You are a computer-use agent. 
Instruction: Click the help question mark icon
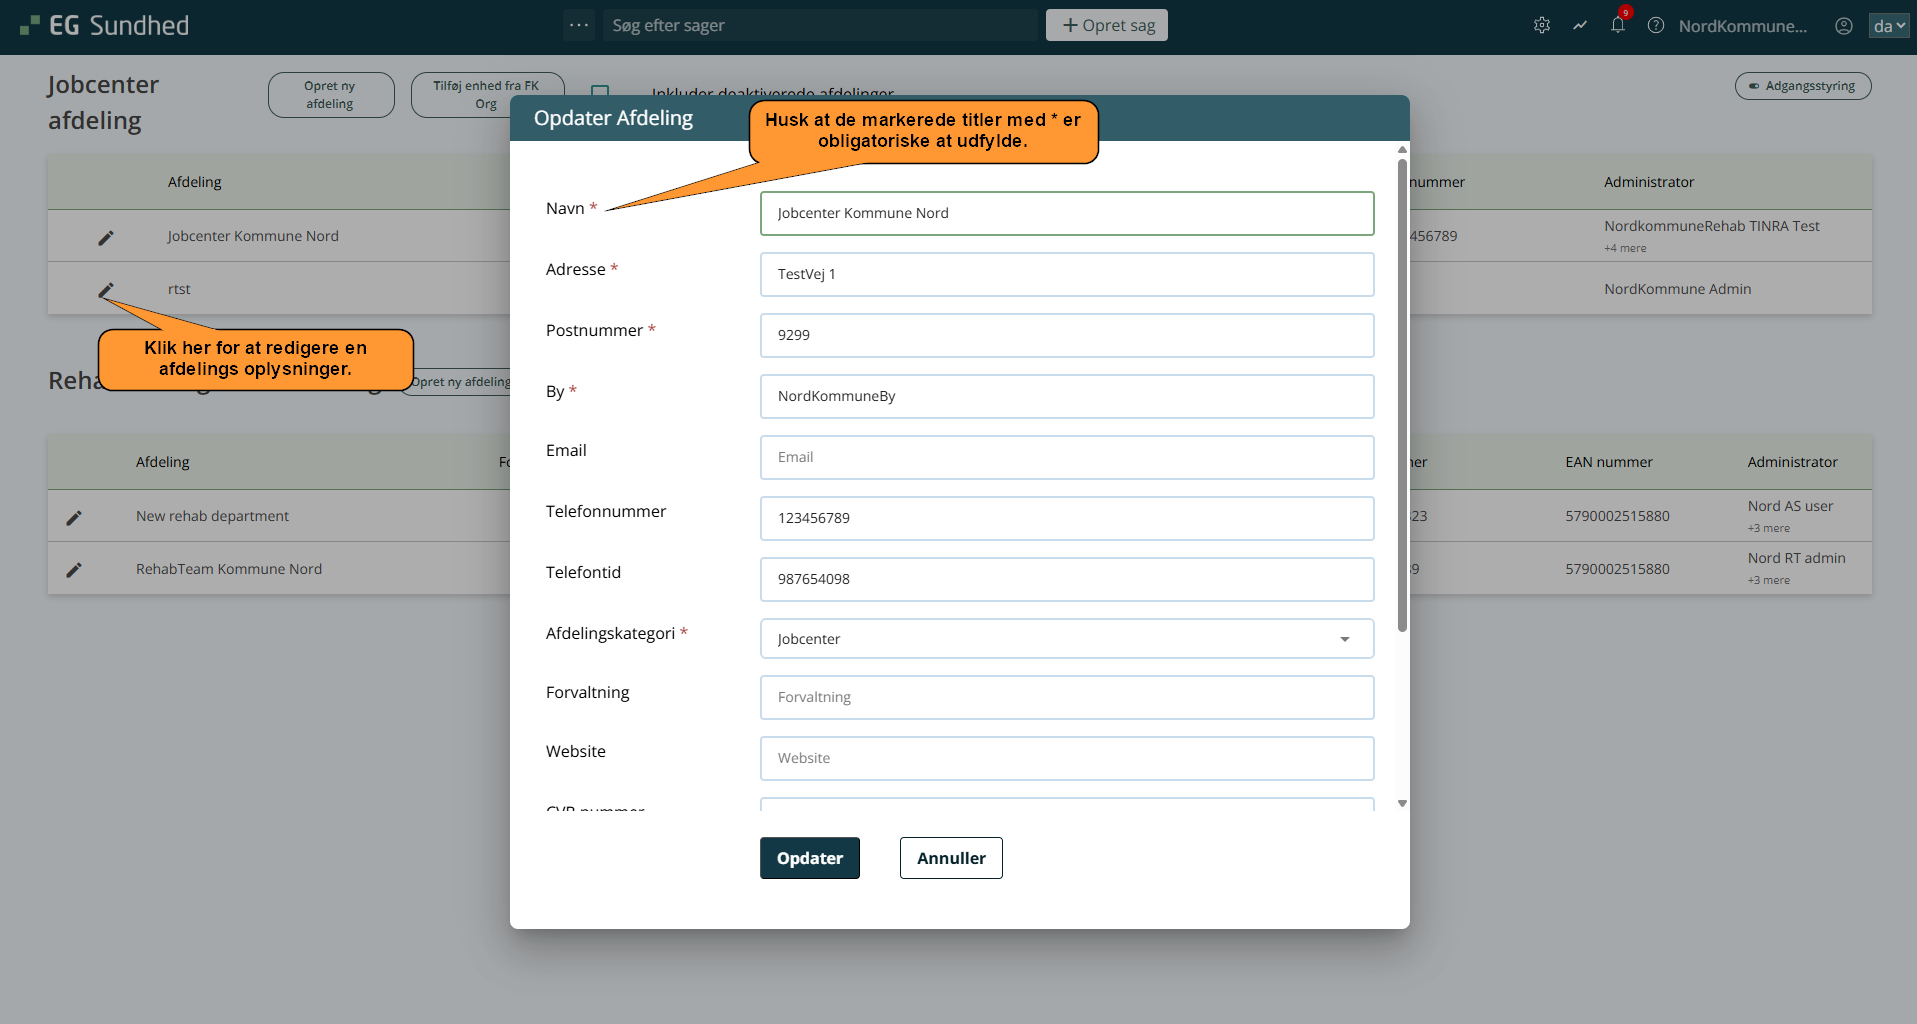point(1655,26)
